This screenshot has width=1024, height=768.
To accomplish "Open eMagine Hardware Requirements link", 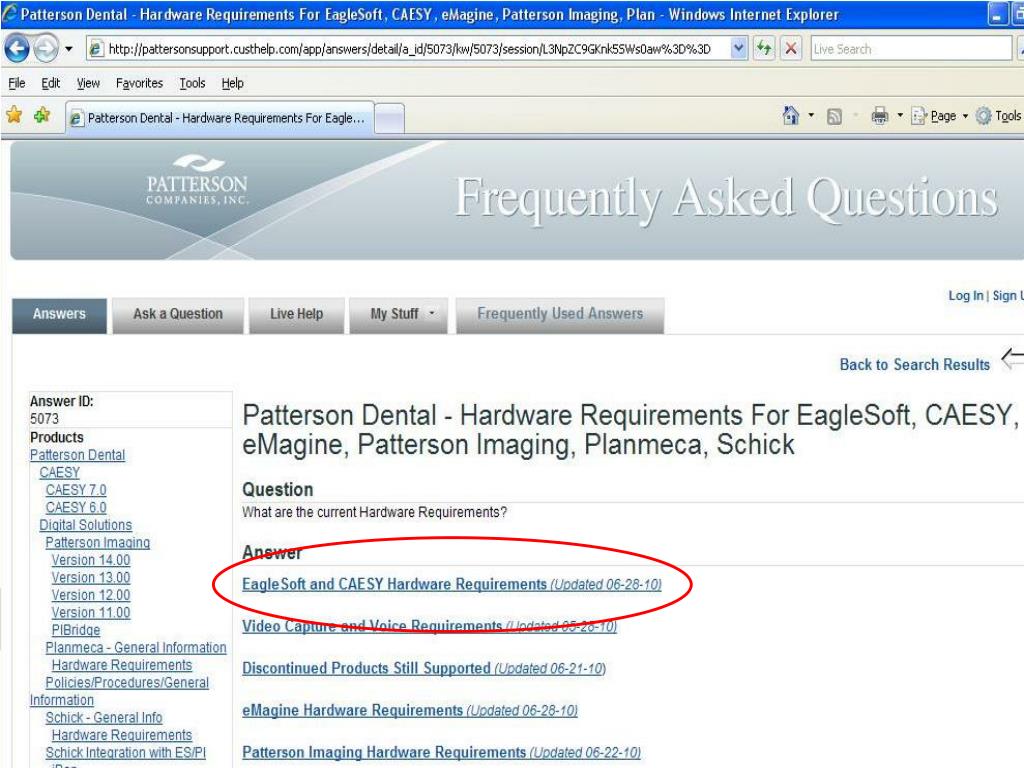I will [x=410, y=711].
